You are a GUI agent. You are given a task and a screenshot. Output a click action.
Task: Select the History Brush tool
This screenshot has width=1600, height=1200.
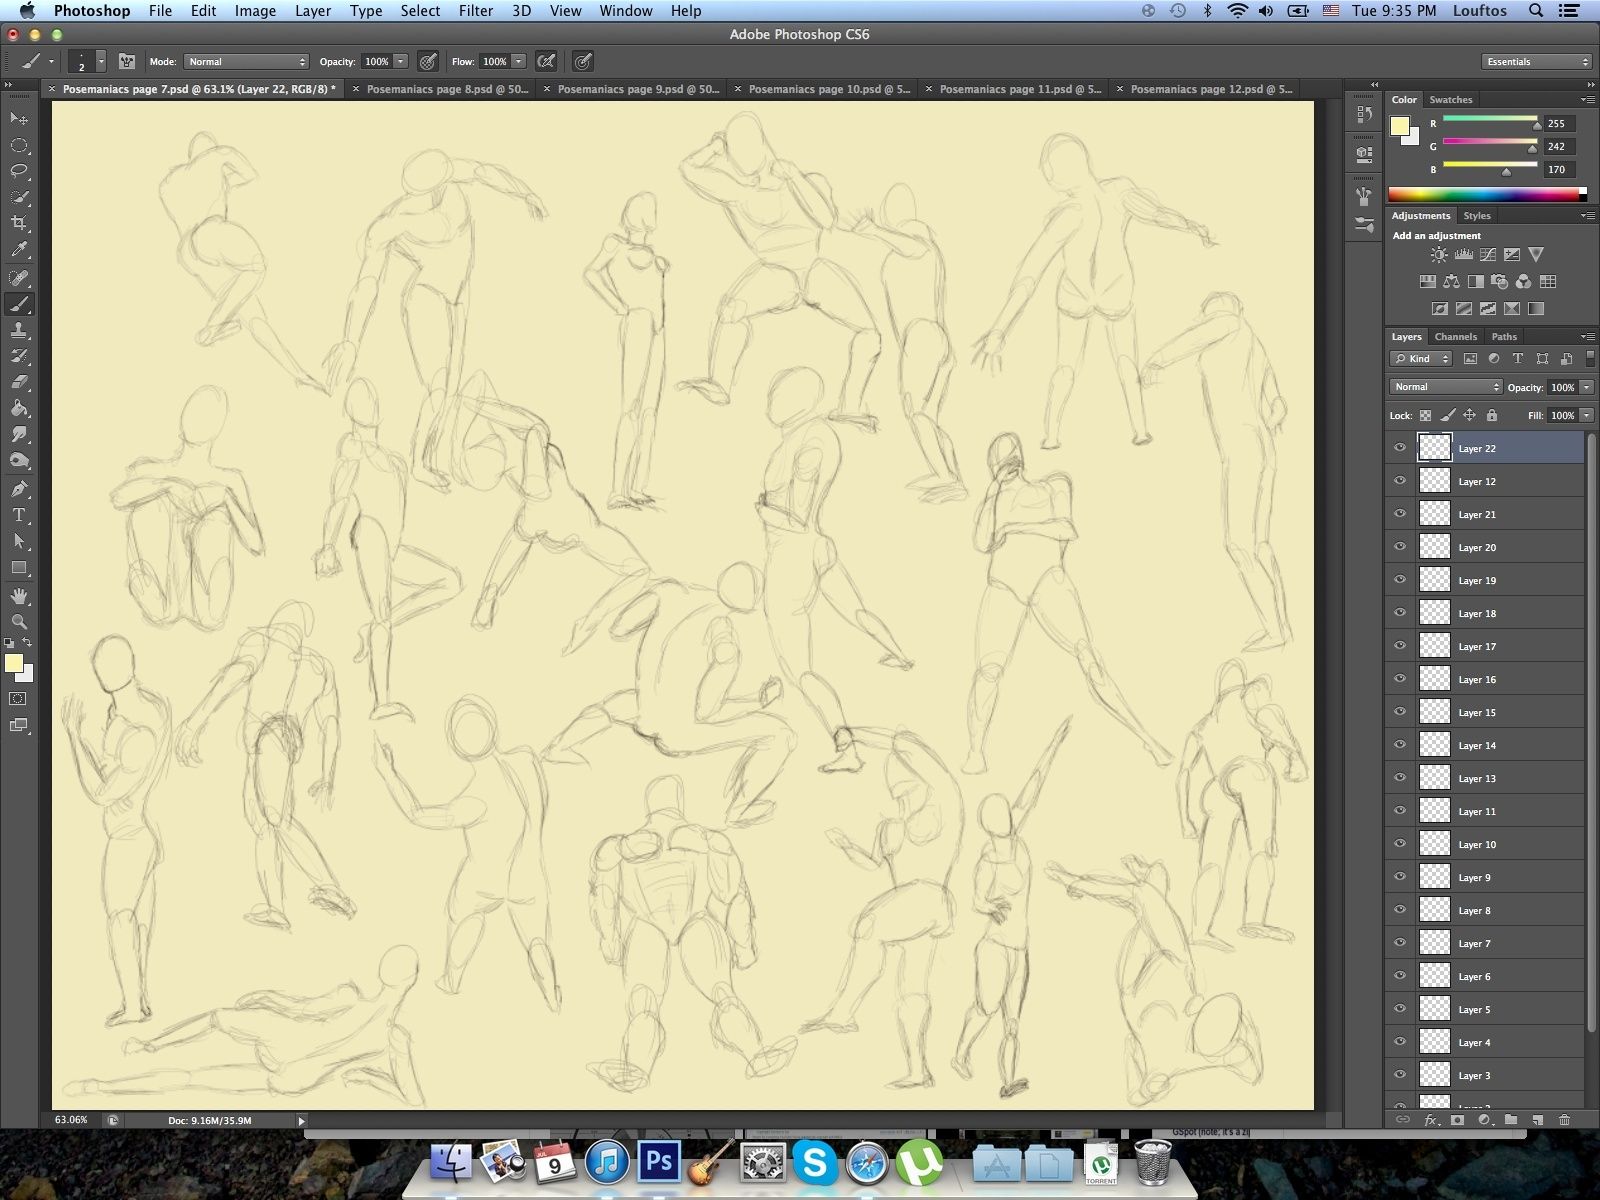[19, 356]
